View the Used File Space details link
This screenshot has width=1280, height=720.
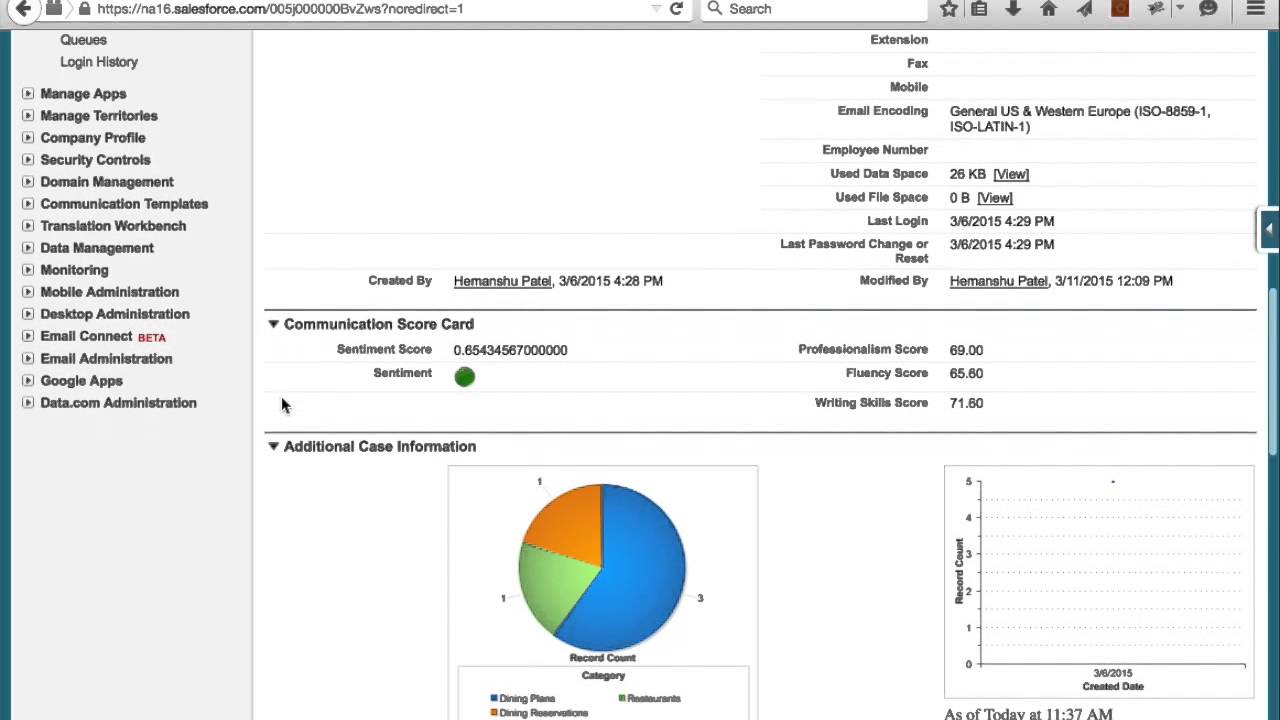[995, 198]
